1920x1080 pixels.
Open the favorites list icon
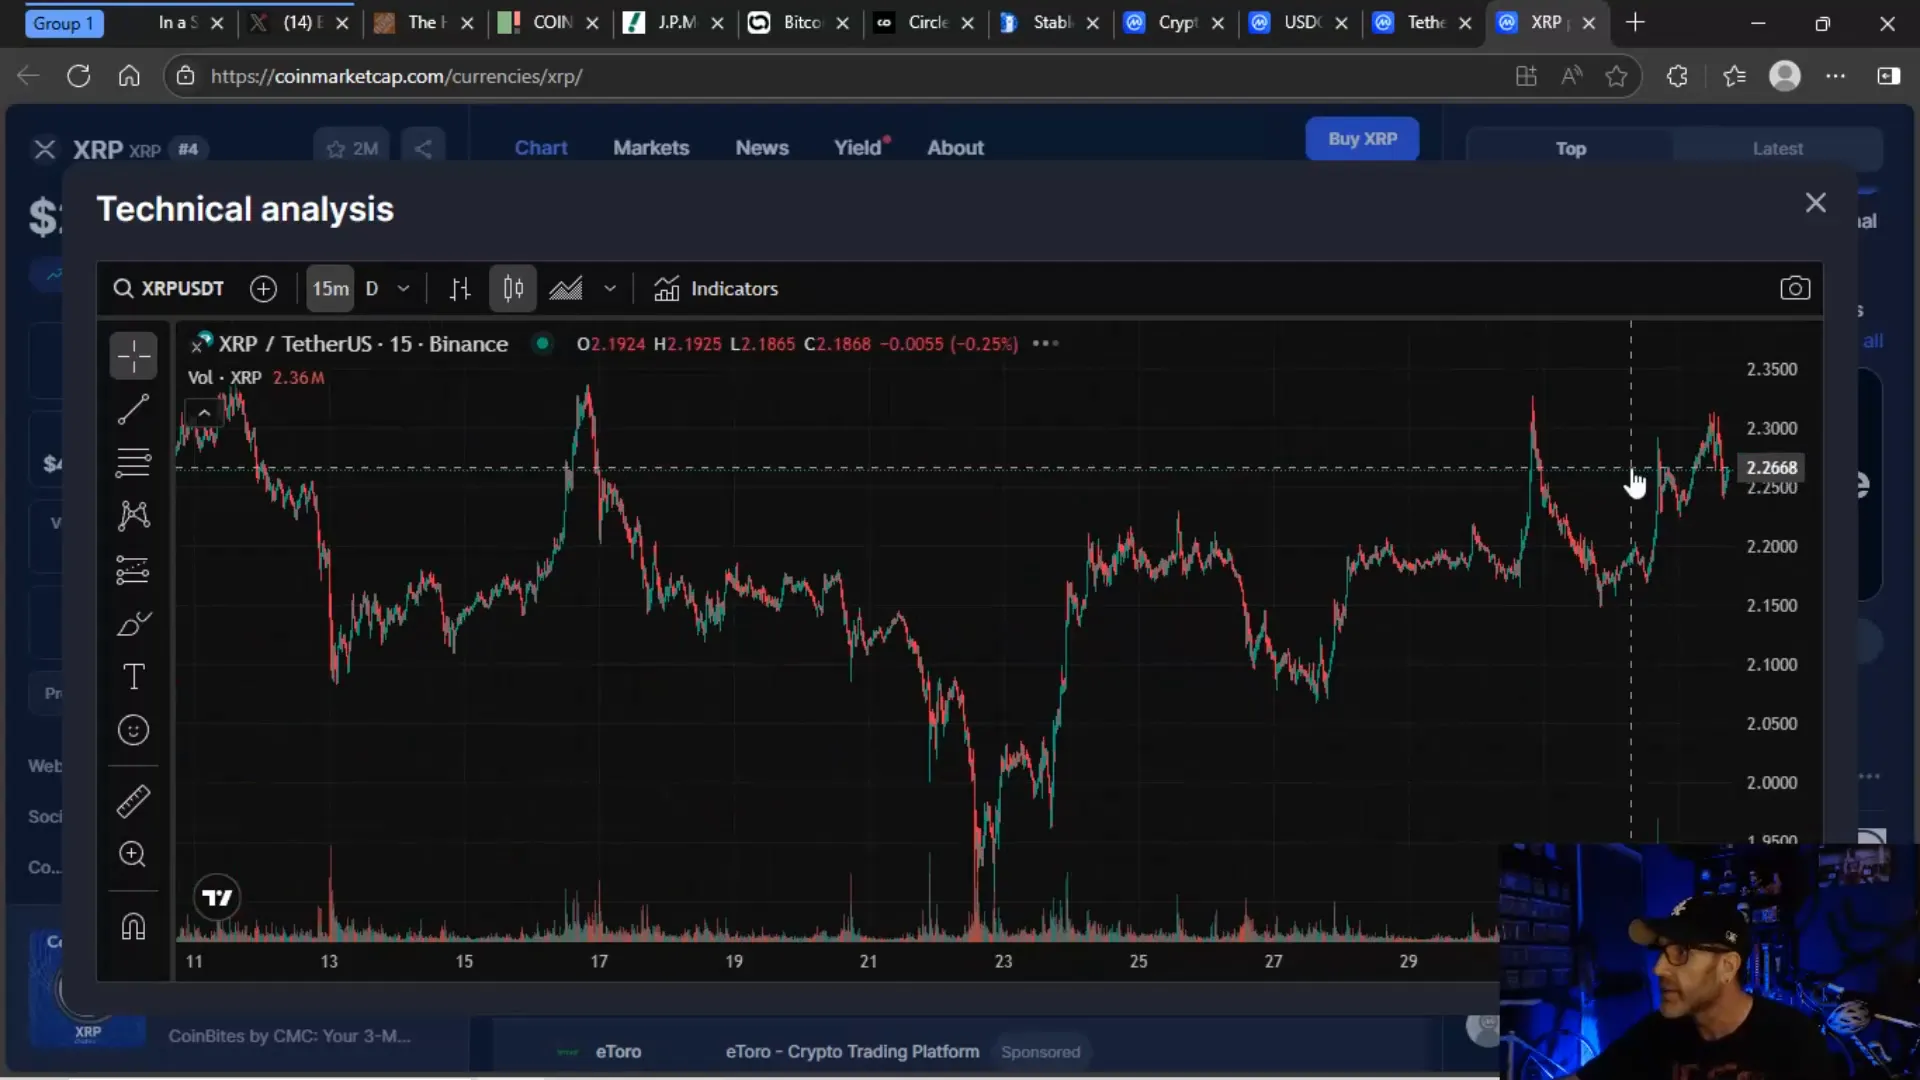1734,76
